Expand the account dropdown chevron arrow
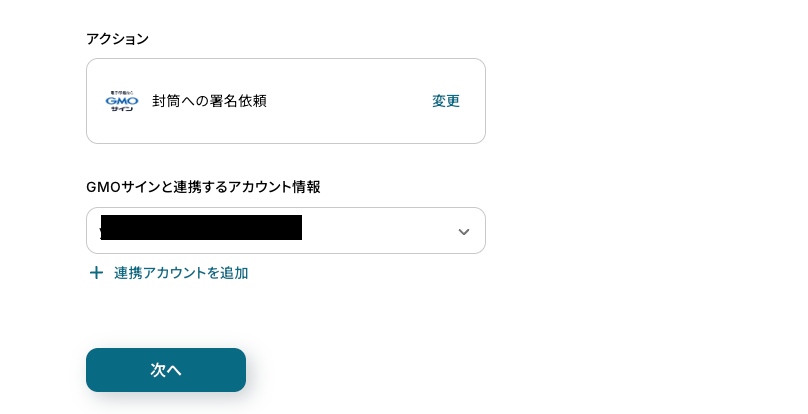The width and height of the screenshot is (808, 414). pos(463,231)
